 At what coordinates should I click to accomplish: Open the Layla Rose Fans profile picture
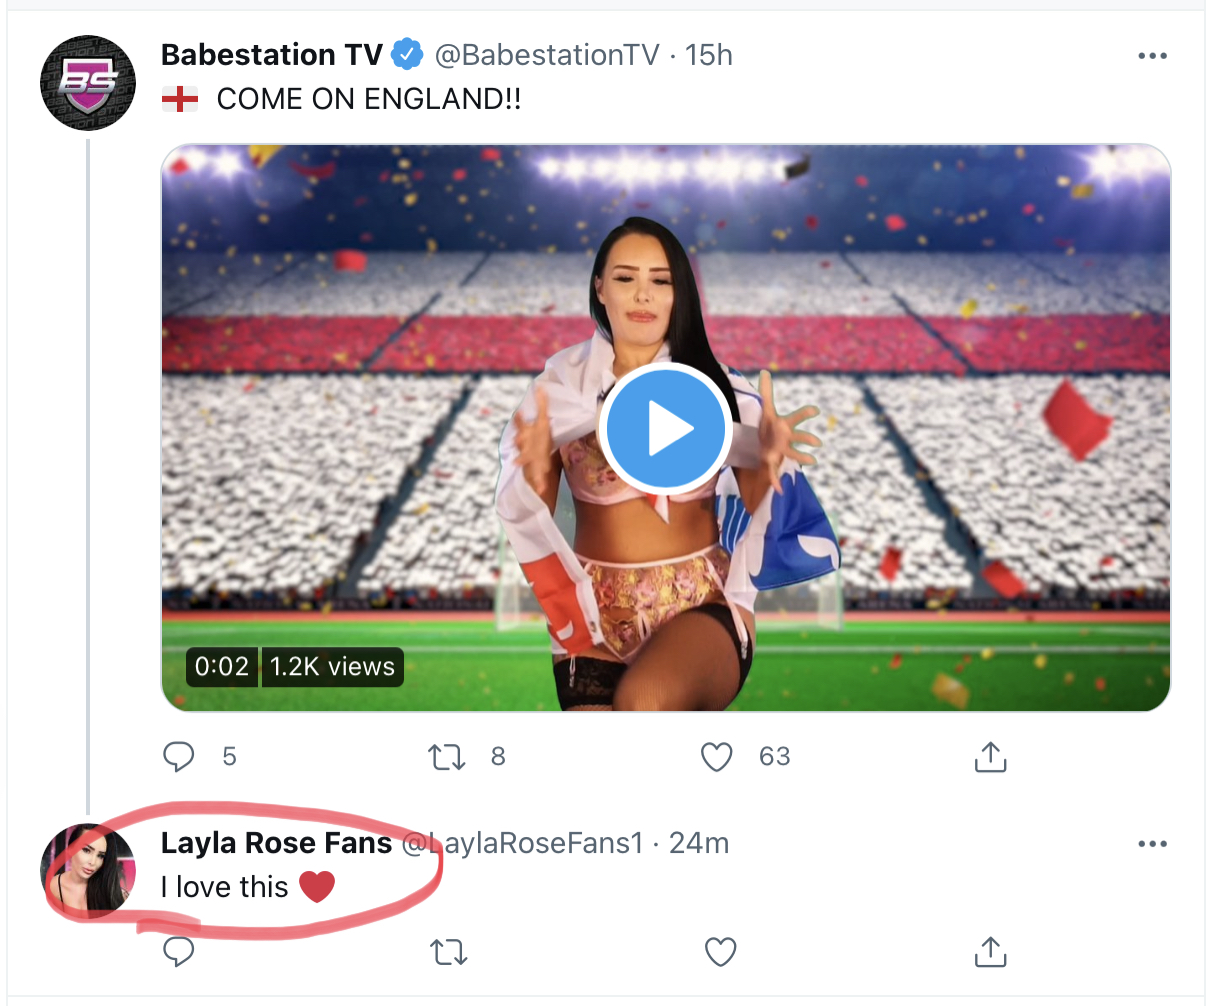pos(88,870)
